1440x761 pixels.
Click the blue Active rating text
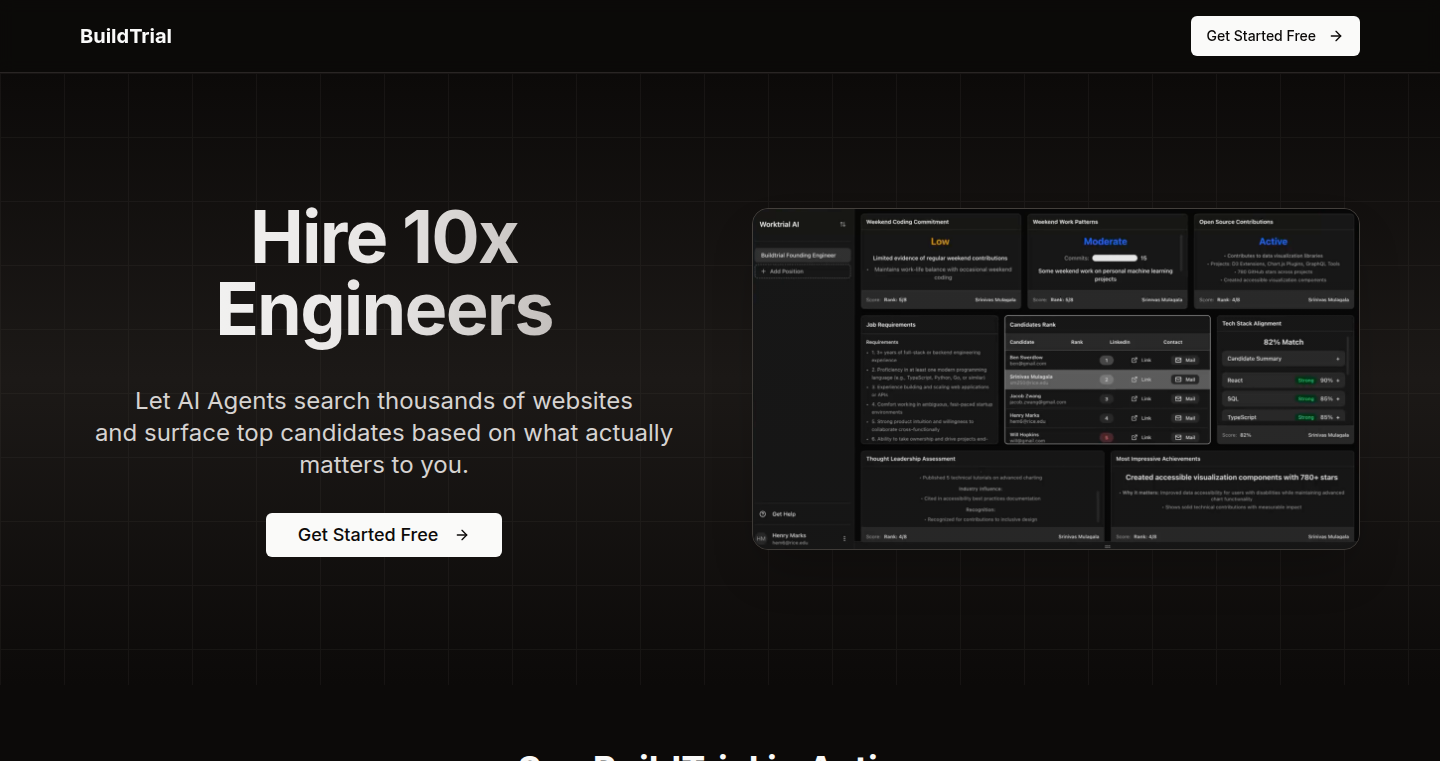point(1273,241)
